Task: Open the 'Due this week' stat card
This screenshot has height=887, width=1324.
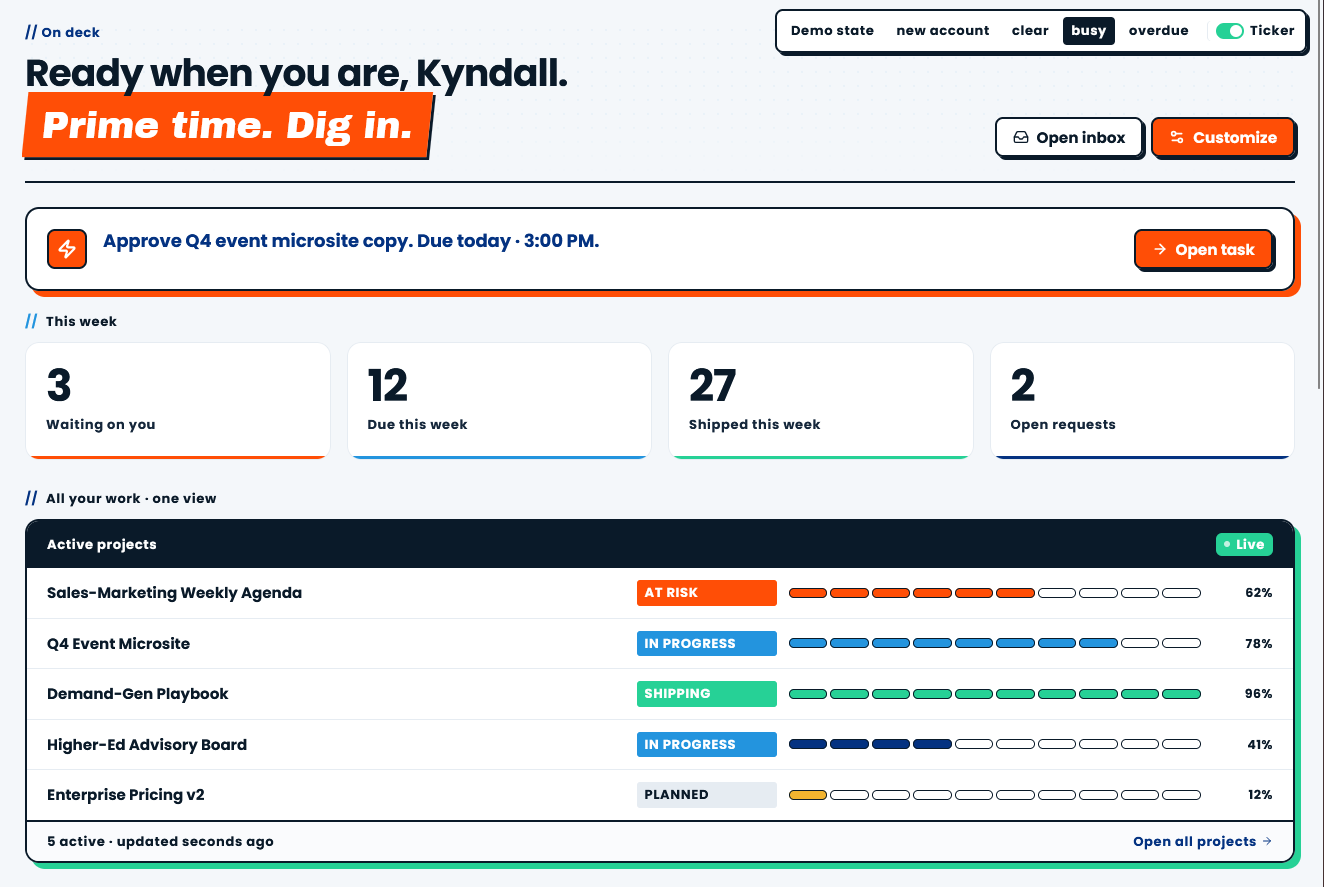Action: coord(499,401)
